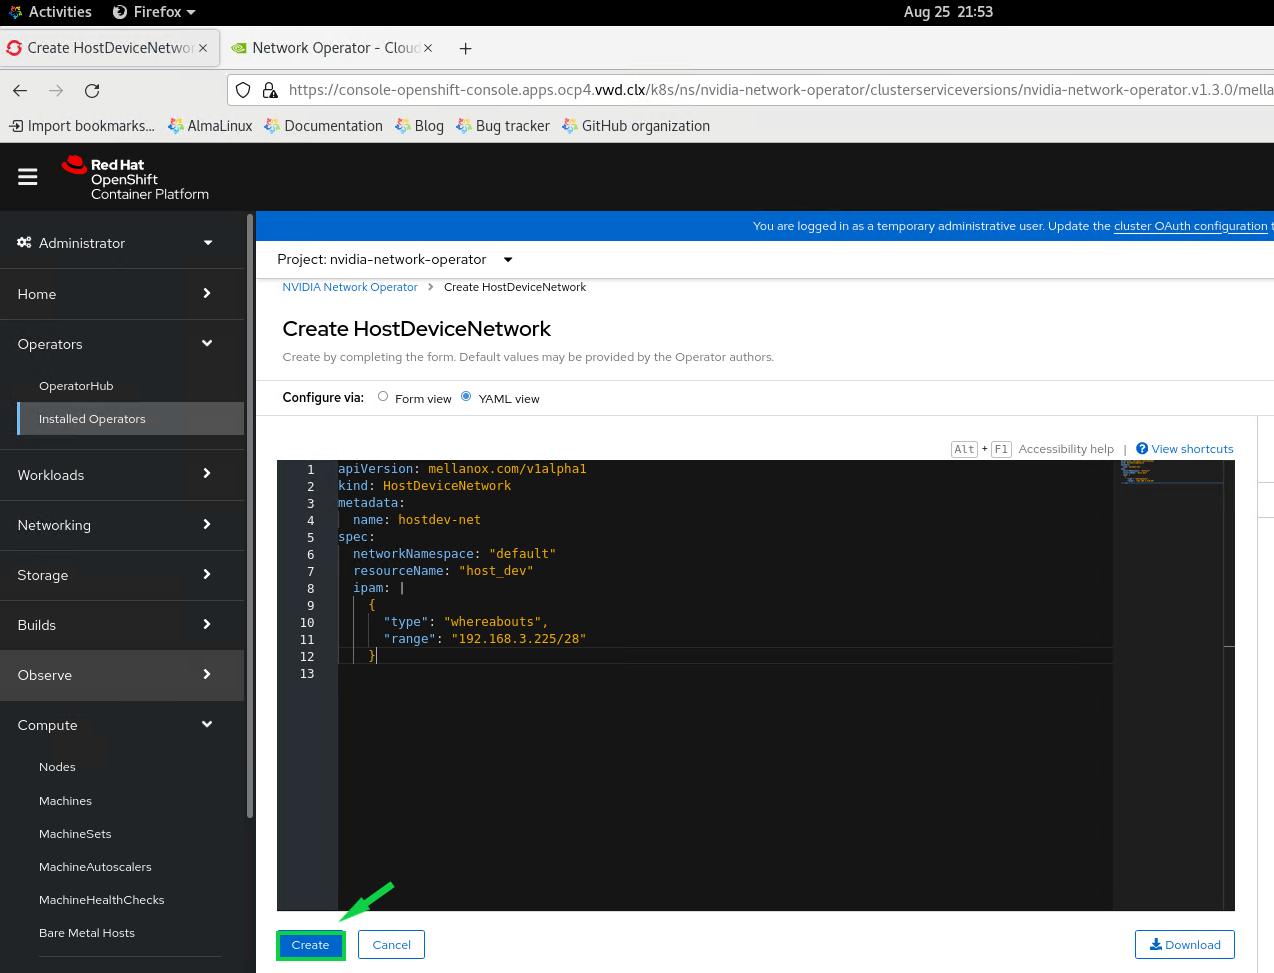Open the cluster OAuth configuration link
This screenshot has width=1274, height=973.
pos(1191,226)
